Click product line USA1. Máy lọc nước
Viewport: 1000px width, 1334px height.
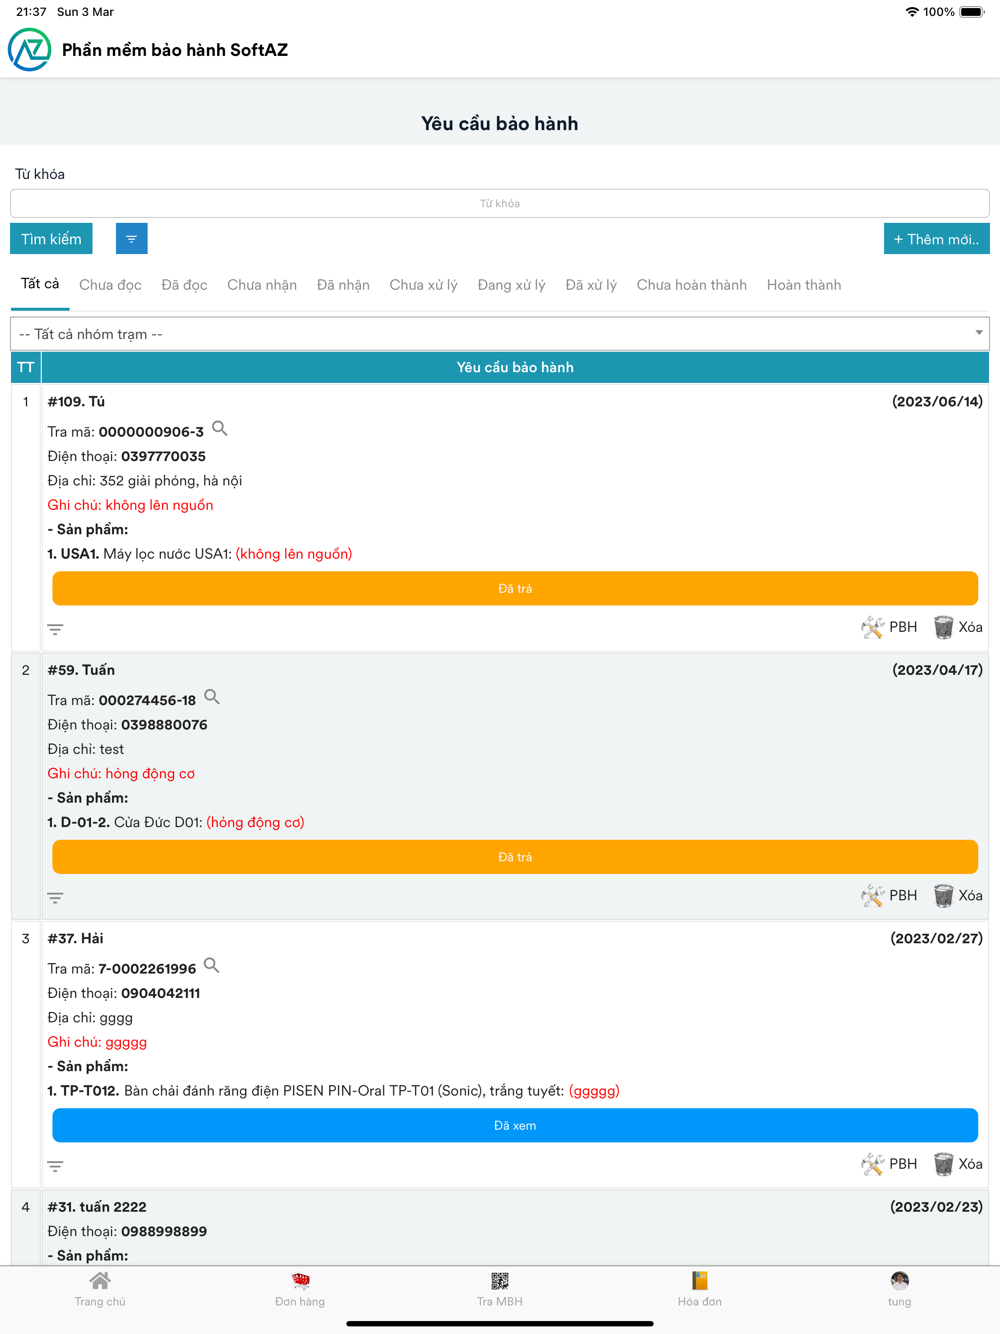(200, 554)
